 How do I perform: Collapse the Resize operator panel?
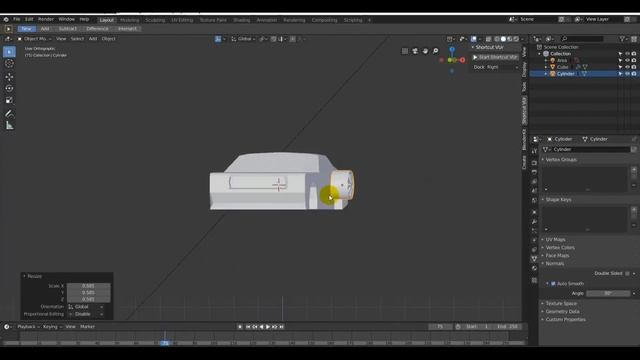[24, 276]
